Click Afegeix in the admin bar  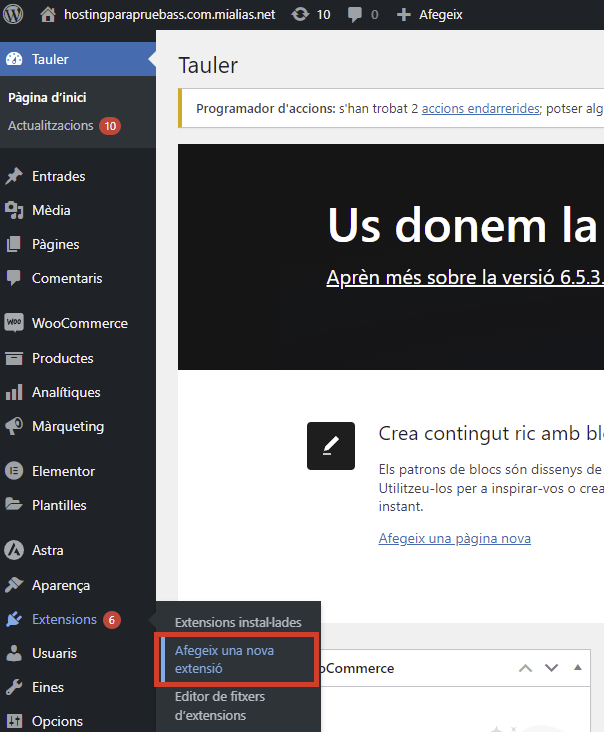click(441, 14)
